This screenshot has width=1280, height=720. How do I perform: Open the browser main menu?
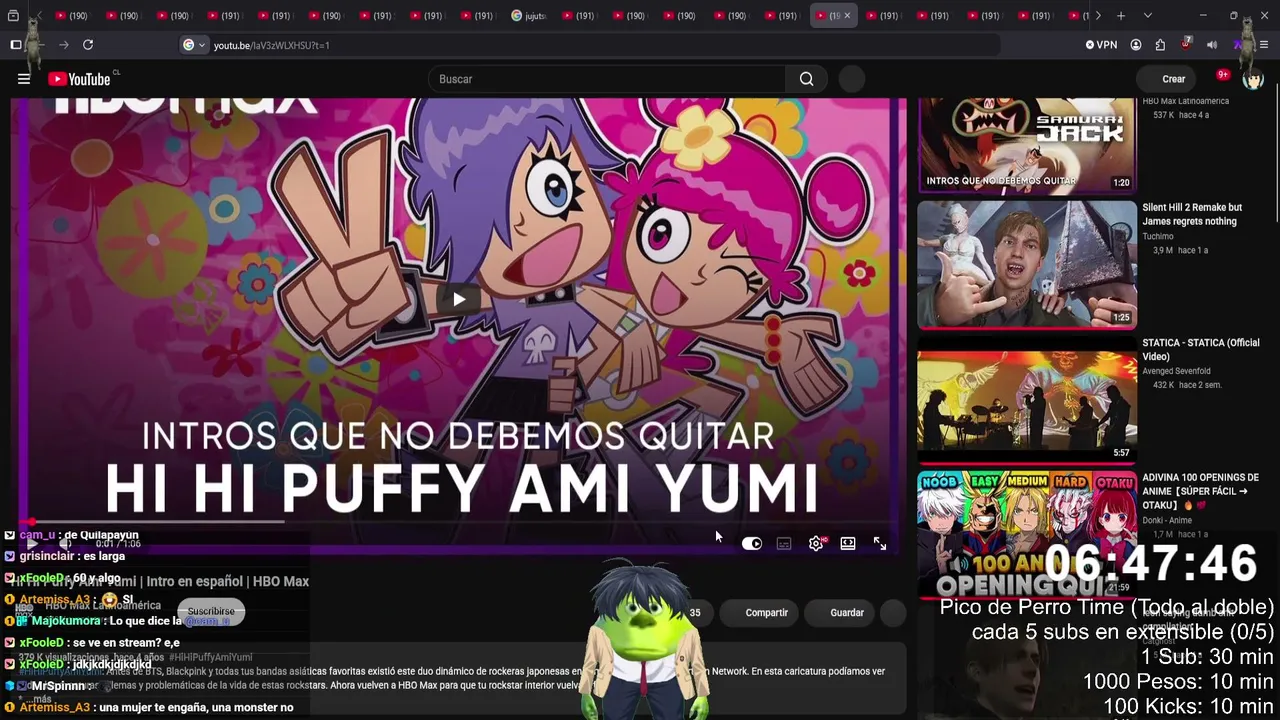[1264, 45]
